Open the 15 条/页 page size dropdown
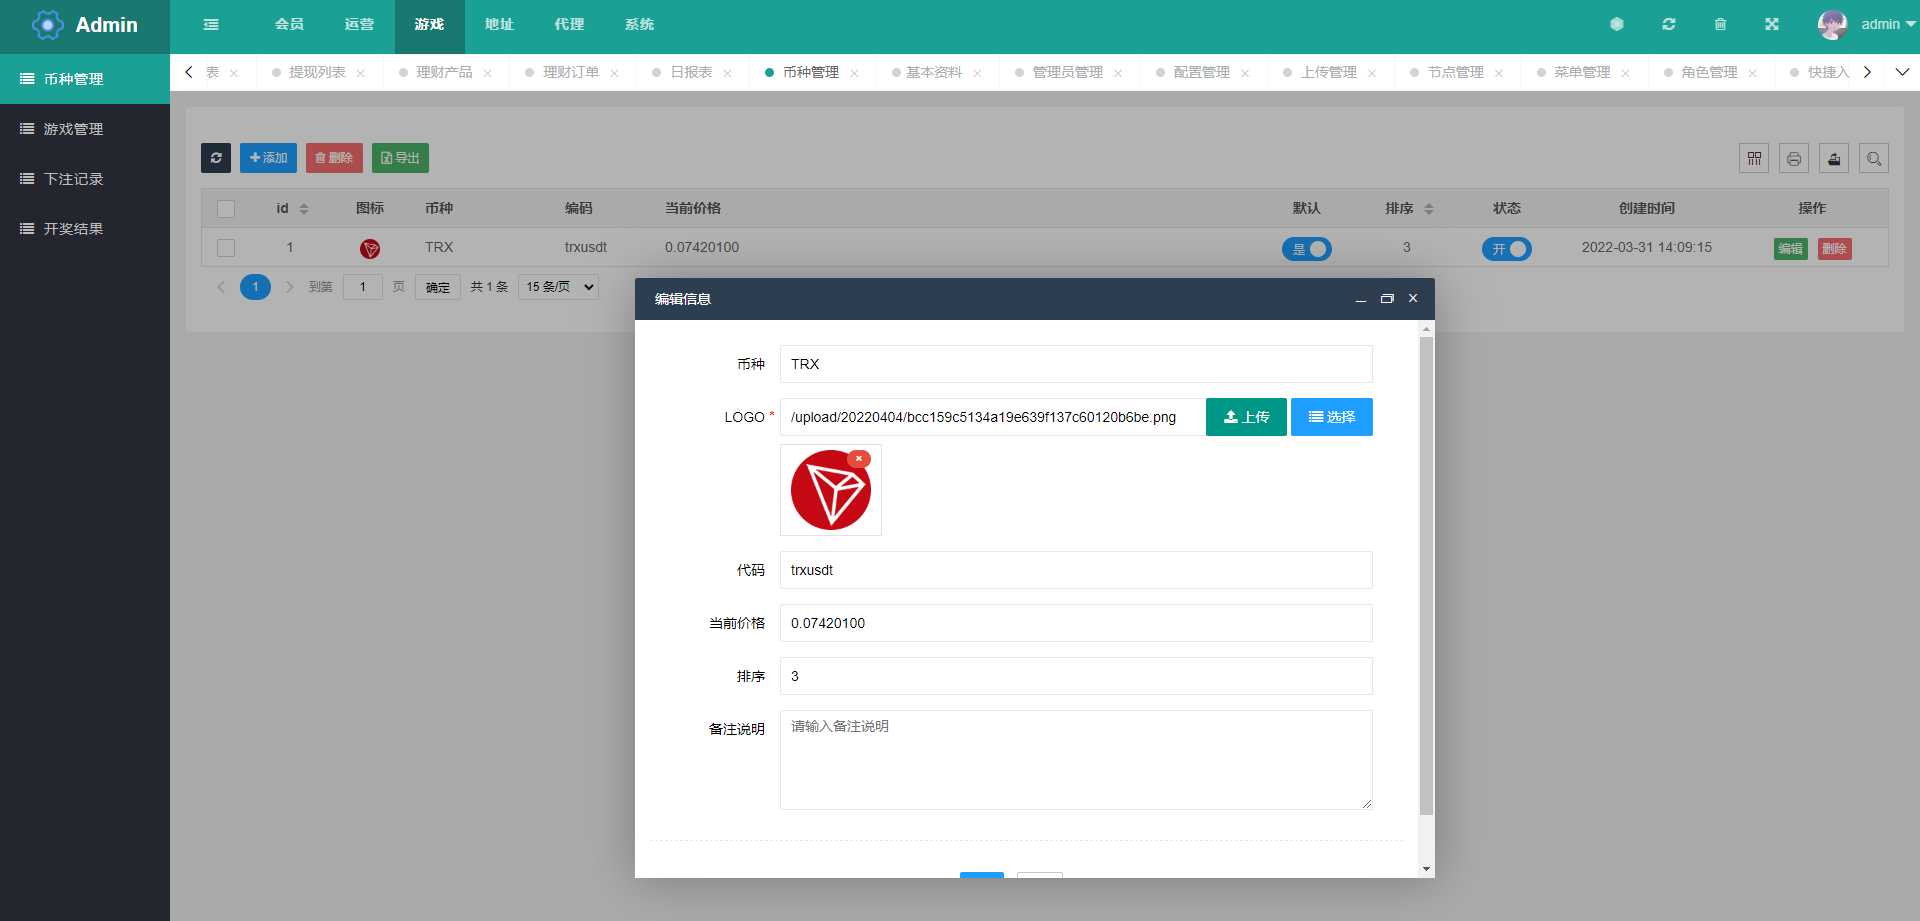The image size is (1920, 921). click(x=558, y=287)
